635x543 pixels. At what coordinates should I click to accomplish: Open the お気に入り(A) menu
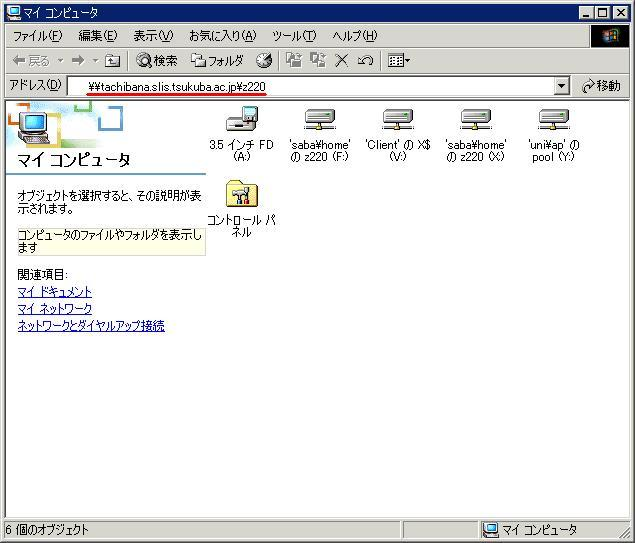223,36
